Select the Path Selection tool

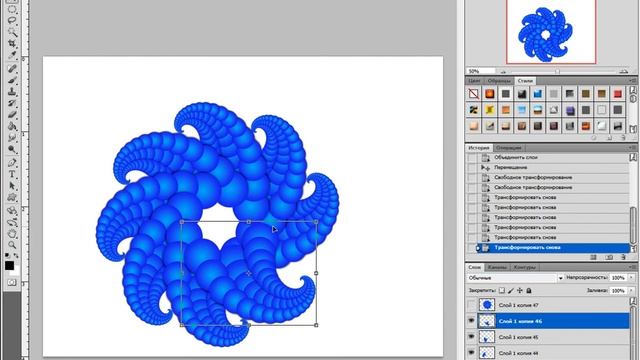(12, 186)
